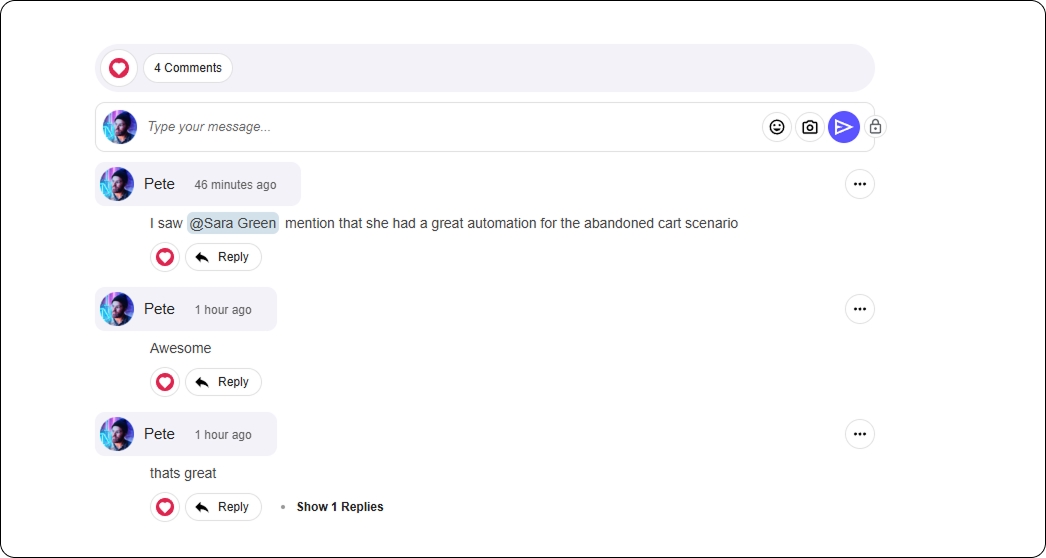Image resolution: width=1046 pixels, height=558 pixels.
Task: Like the "thats great" comment
Action: pos(165,507)
